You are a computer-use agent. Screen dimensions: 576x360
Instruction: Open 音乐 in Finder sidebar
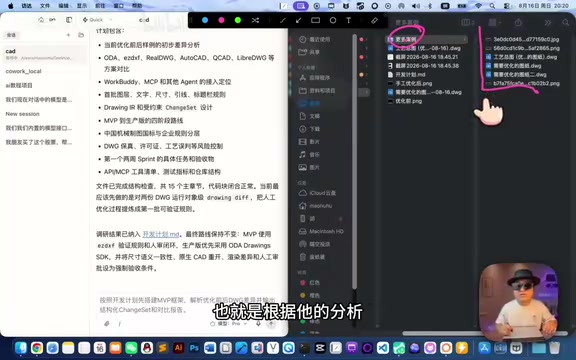coord(314,155)
